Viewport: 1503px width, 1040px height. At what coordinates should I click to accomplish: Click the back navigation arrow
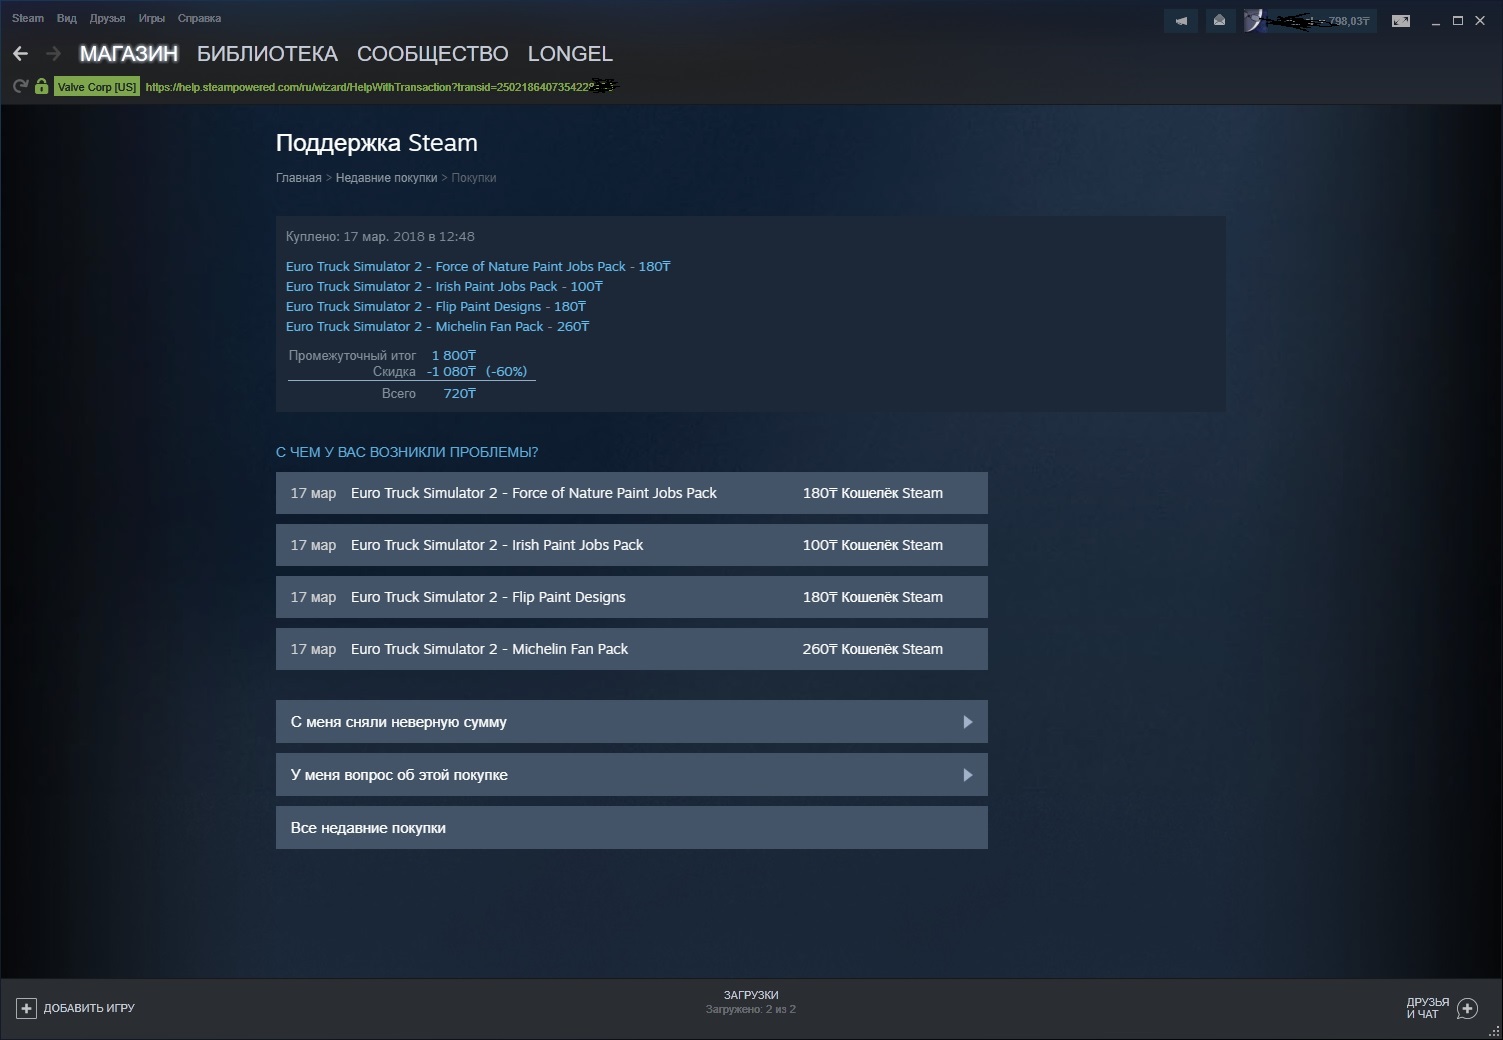point(20,54)
